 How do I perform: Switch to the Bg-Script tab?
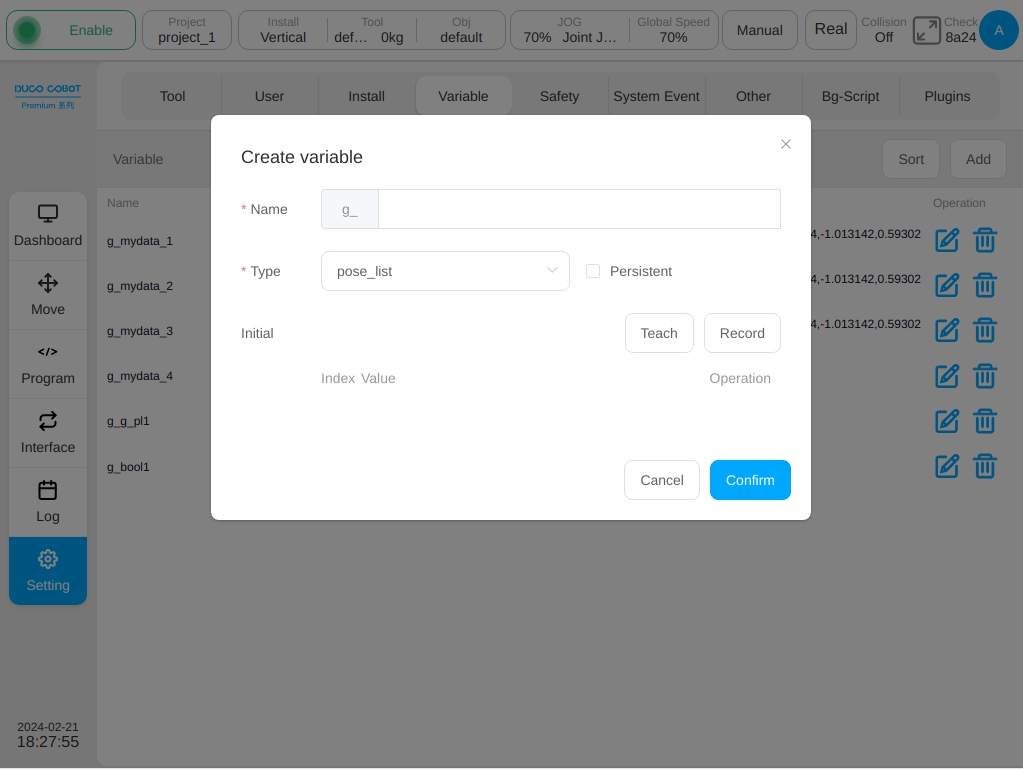850,97
